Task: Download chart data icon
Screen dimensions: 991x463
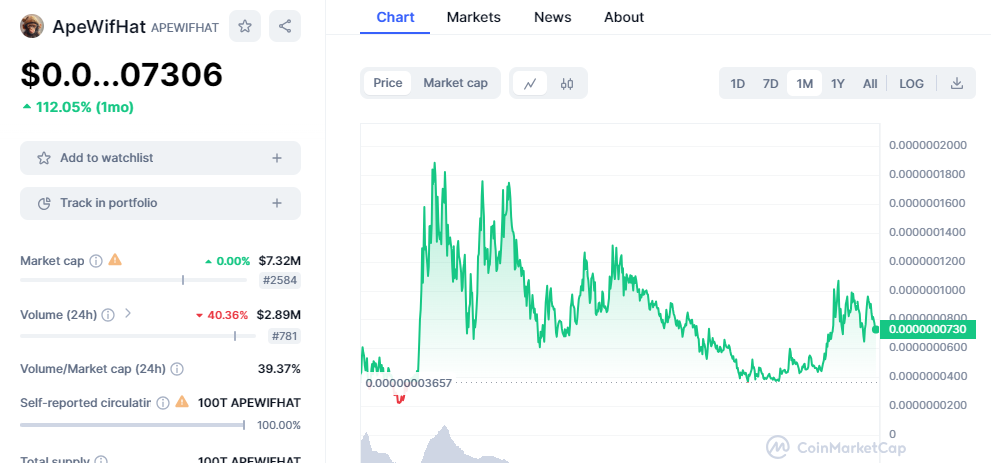Action: point(957,83)
